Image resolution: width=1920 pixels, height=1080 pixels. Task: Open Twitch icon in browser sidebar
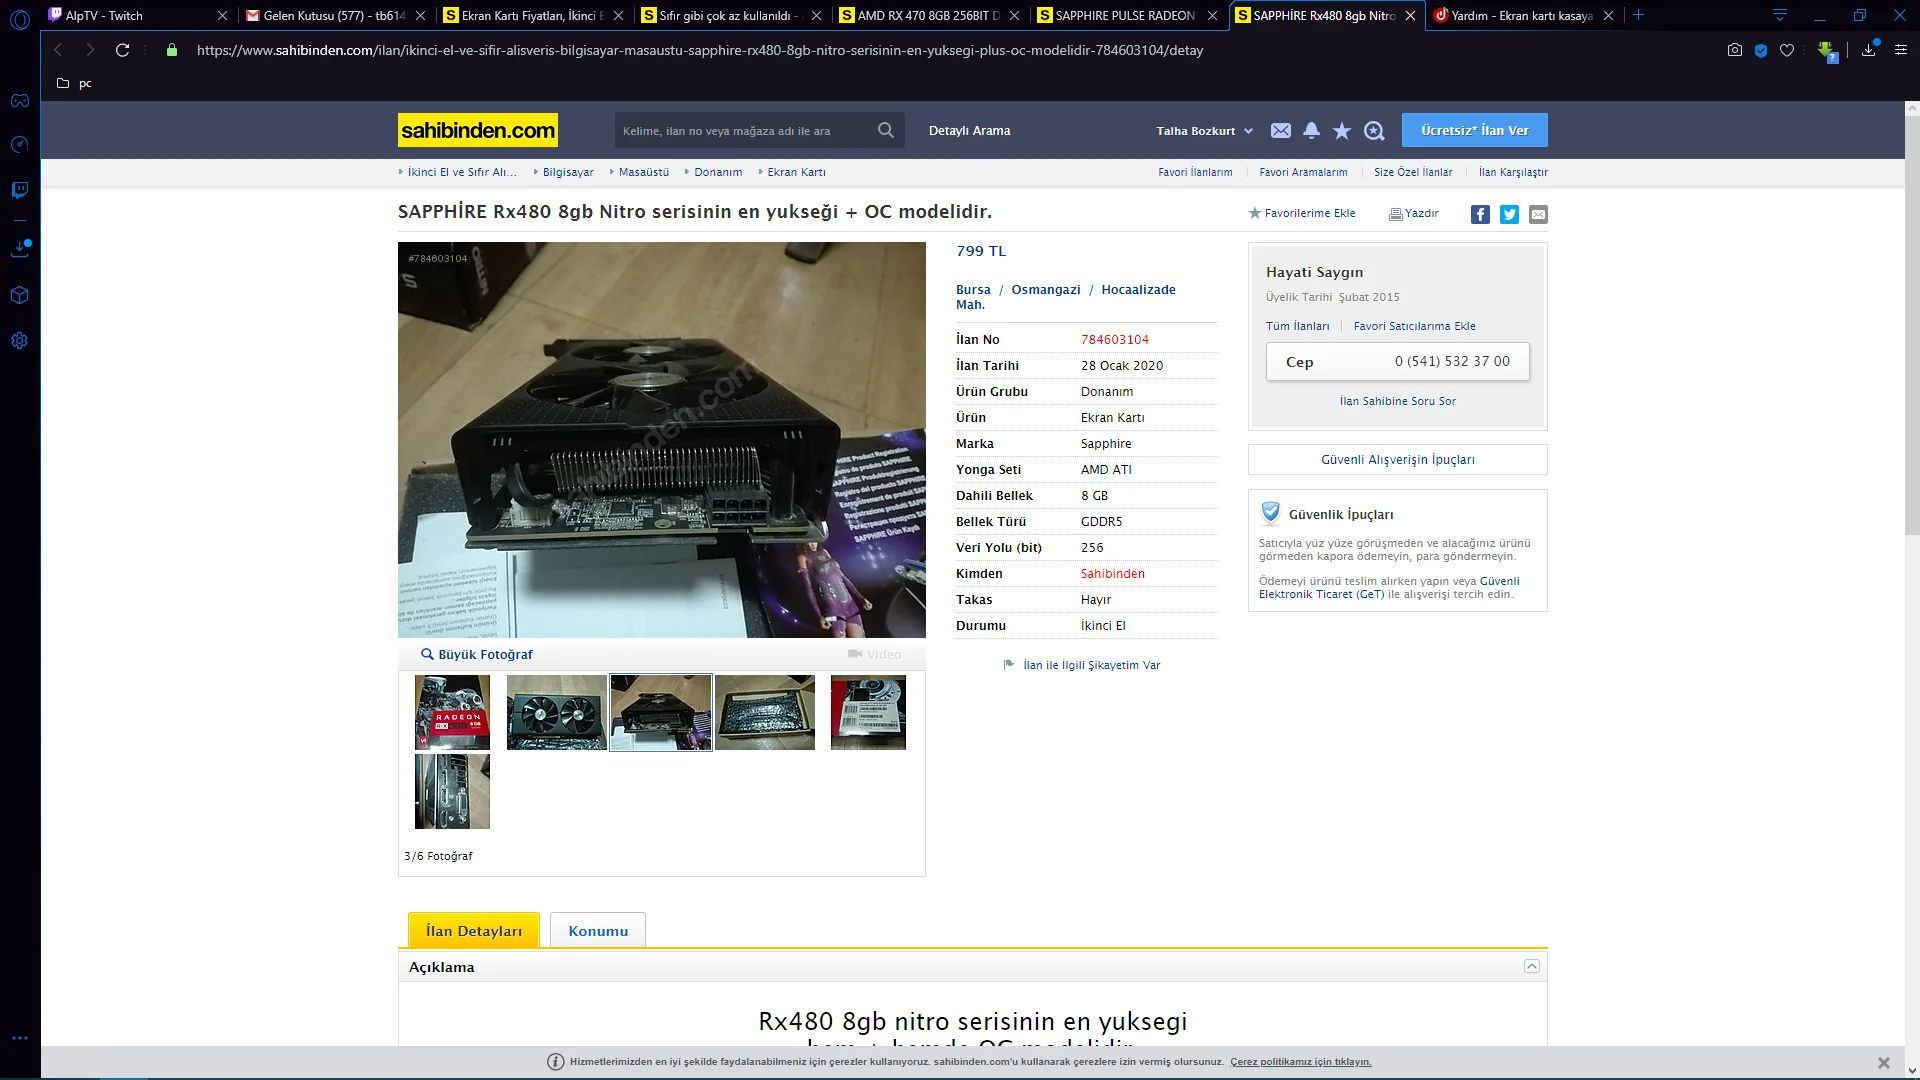[20, 190]
